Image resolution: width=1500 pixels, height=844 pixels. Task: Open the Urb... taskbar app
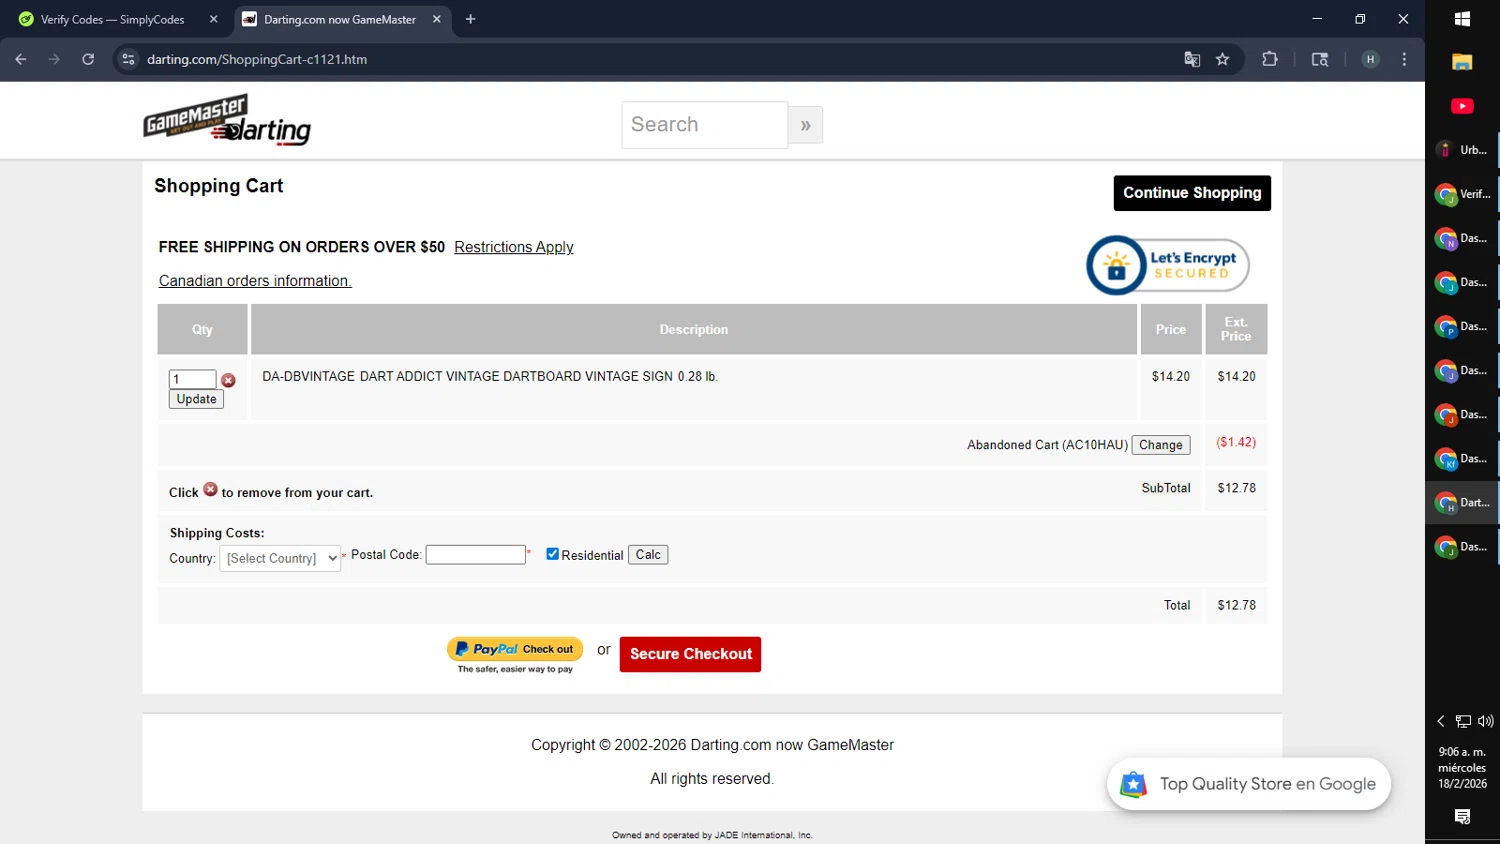(1462, 150)
